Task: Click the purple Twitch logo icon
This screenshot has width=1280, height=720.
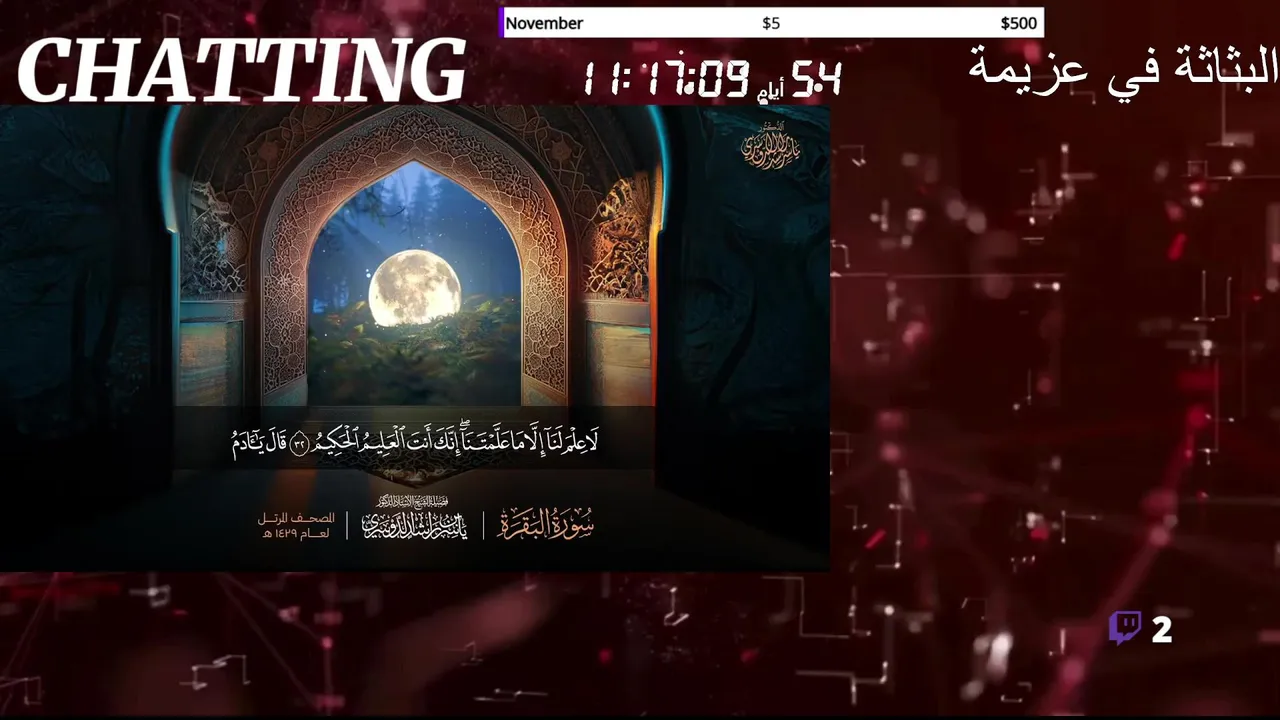Action: tap(1125, 629)
